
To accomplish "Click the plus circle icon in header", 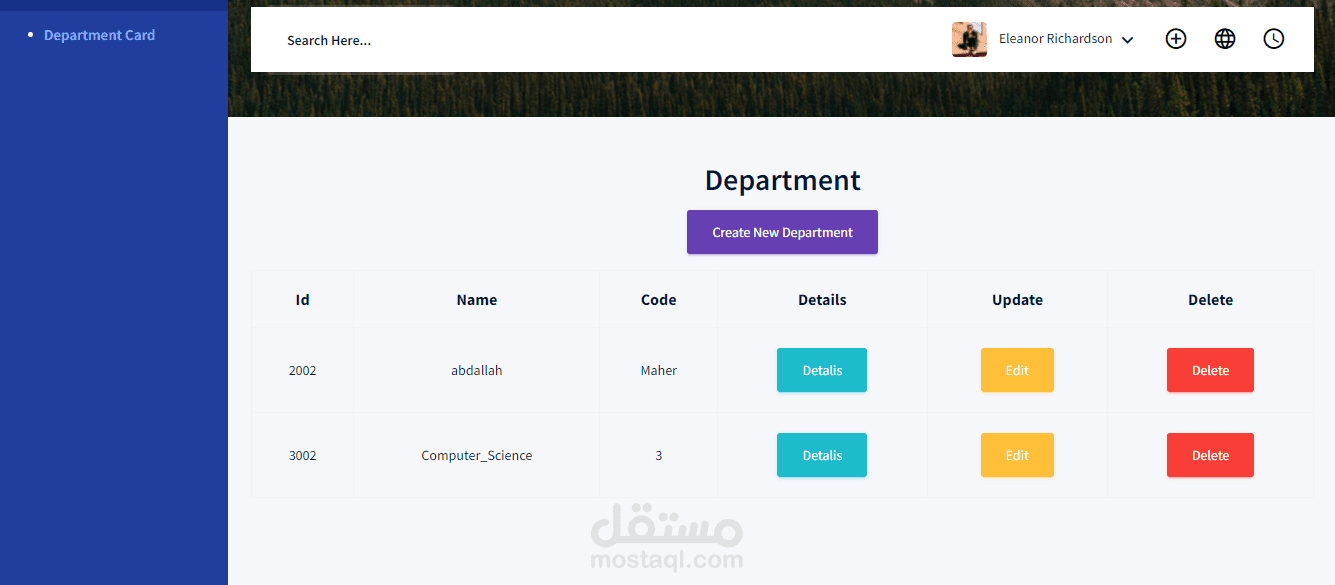I will point(1176,39).
